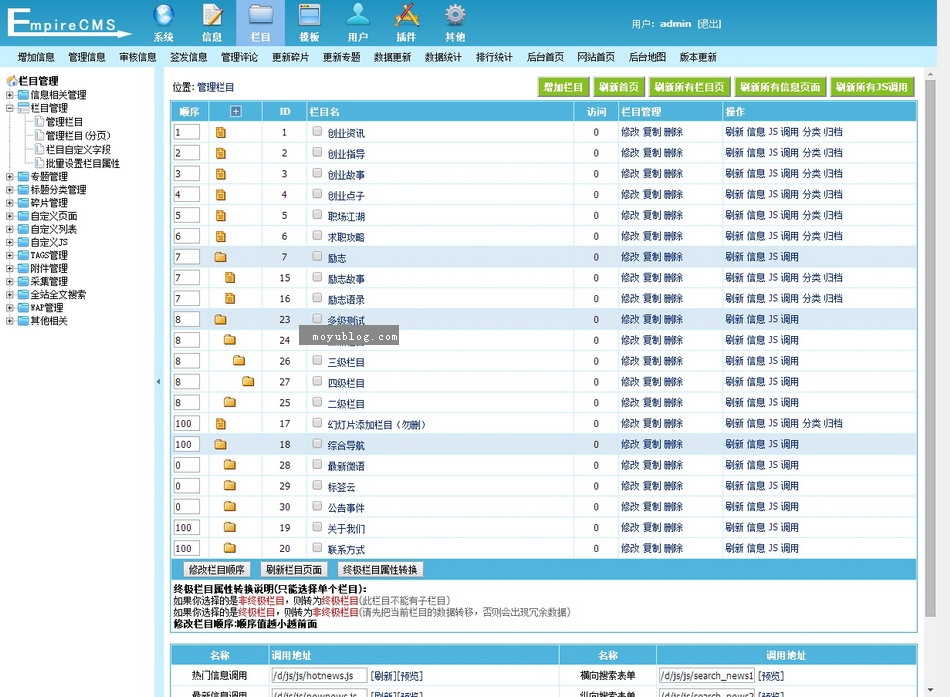Click the page icon for 创业资讯 row
This screenshot has width=950, height=697.
coord(221,133)
